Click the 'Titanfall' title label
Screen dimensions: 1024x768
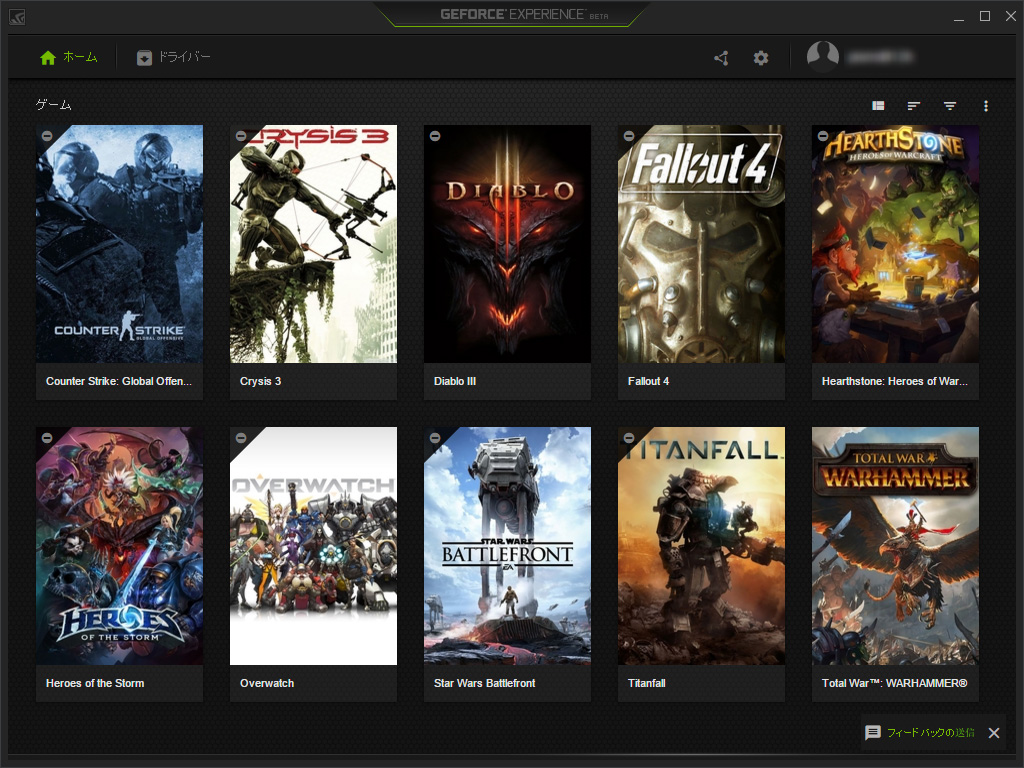point(647,683)
